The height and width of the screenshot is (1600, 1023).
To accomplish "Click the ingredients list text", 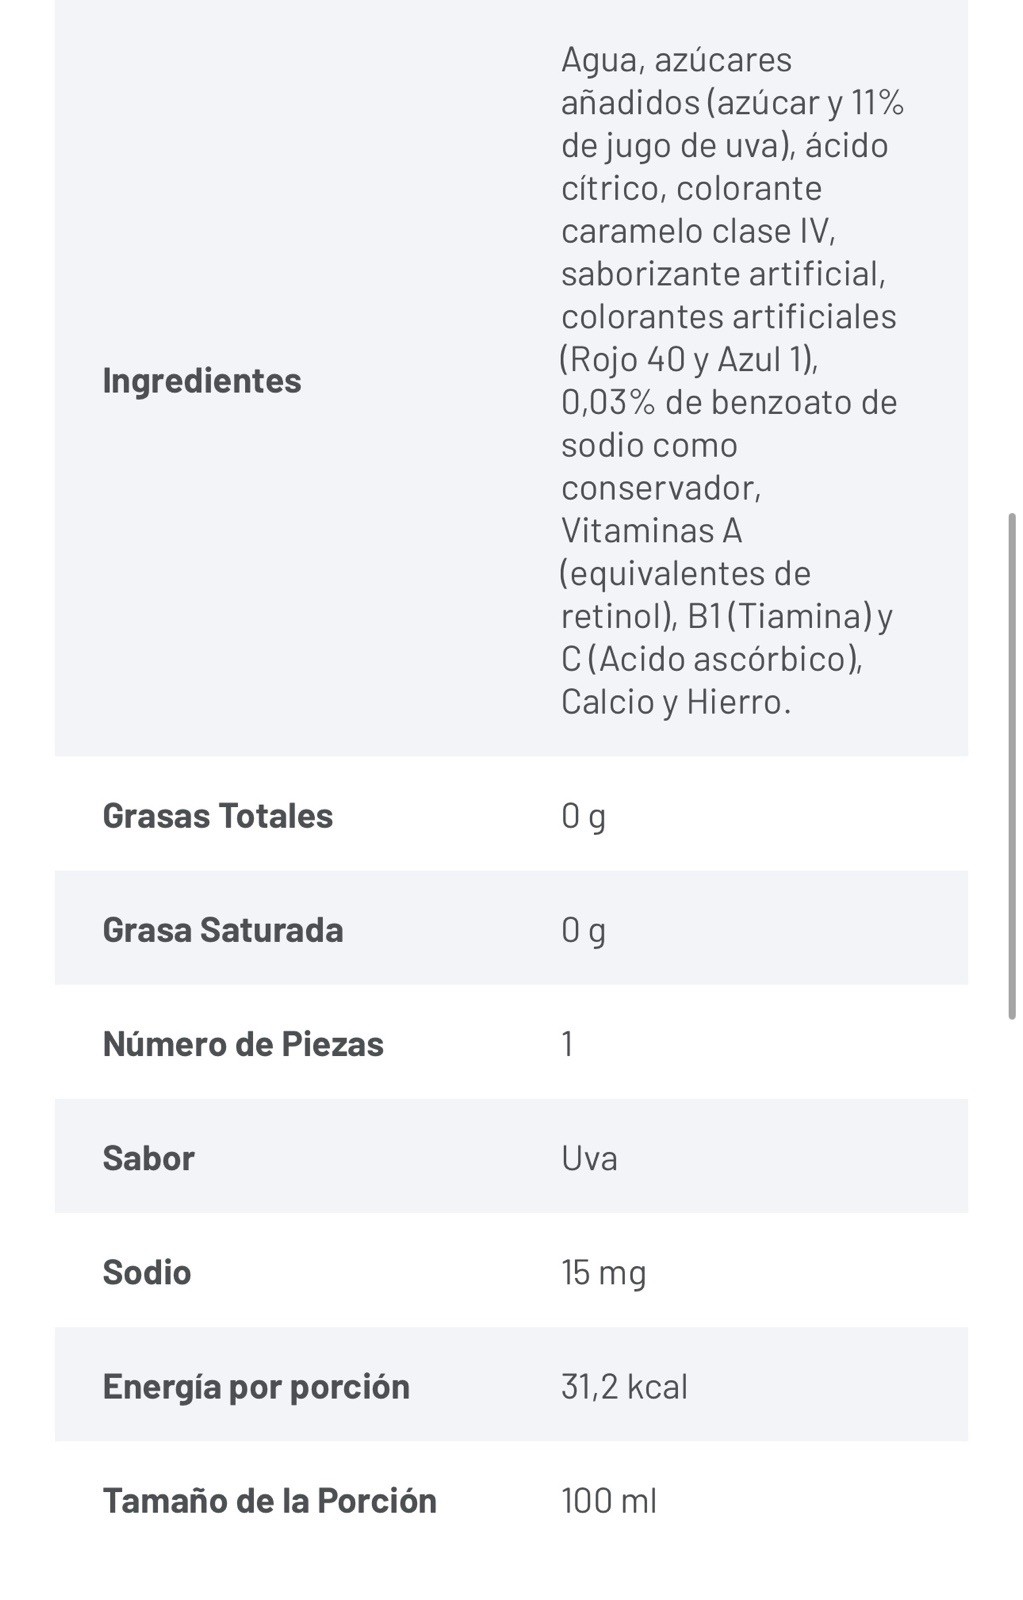I will (732, 380).
